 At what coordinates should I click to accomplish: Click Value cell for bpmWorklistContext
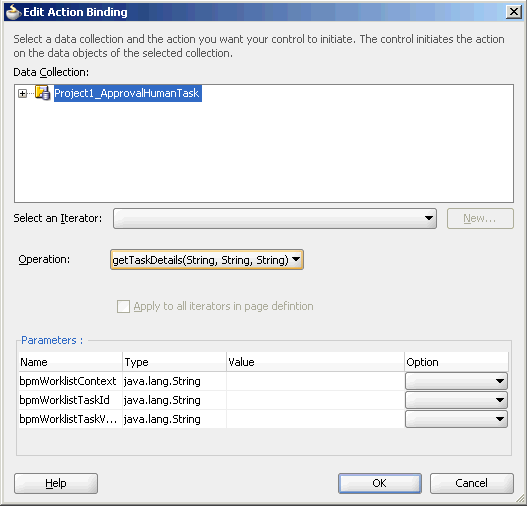click(315, 381)
